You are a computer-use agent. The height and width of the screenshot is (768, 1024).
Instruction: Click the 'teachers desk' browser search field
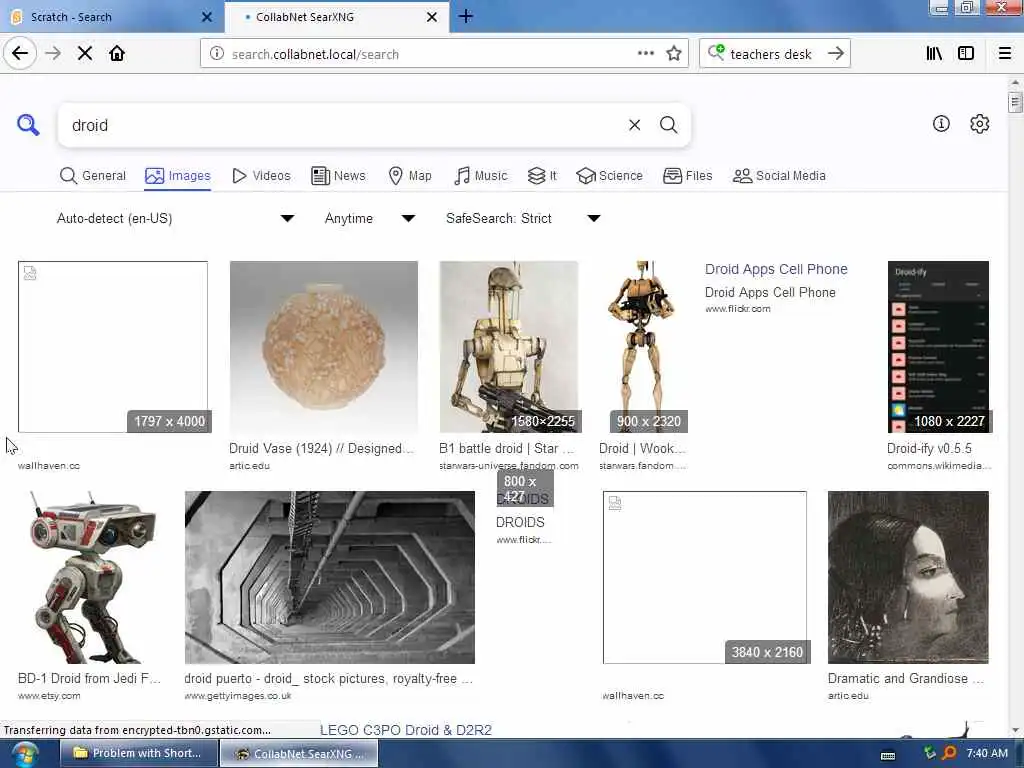click(771, 54)
